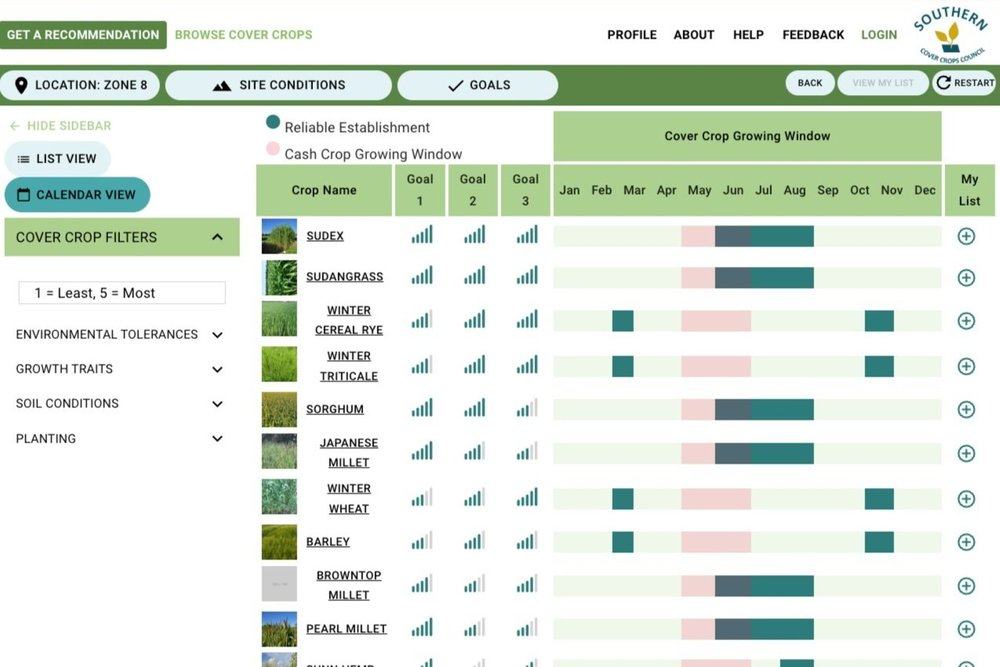Add Winter Wheat using its plus icon
This screenshot has width=1000, height=667.
coord(966,497)
